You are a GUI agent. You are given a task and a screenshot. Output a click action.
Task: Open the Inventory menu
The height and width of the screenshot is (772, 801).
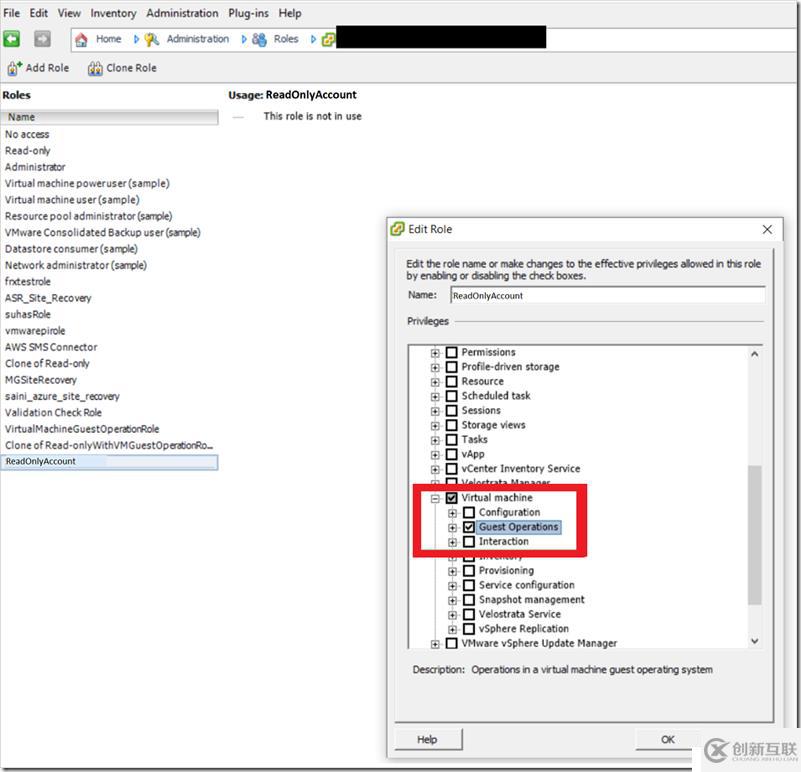click(x=113, y=13)
